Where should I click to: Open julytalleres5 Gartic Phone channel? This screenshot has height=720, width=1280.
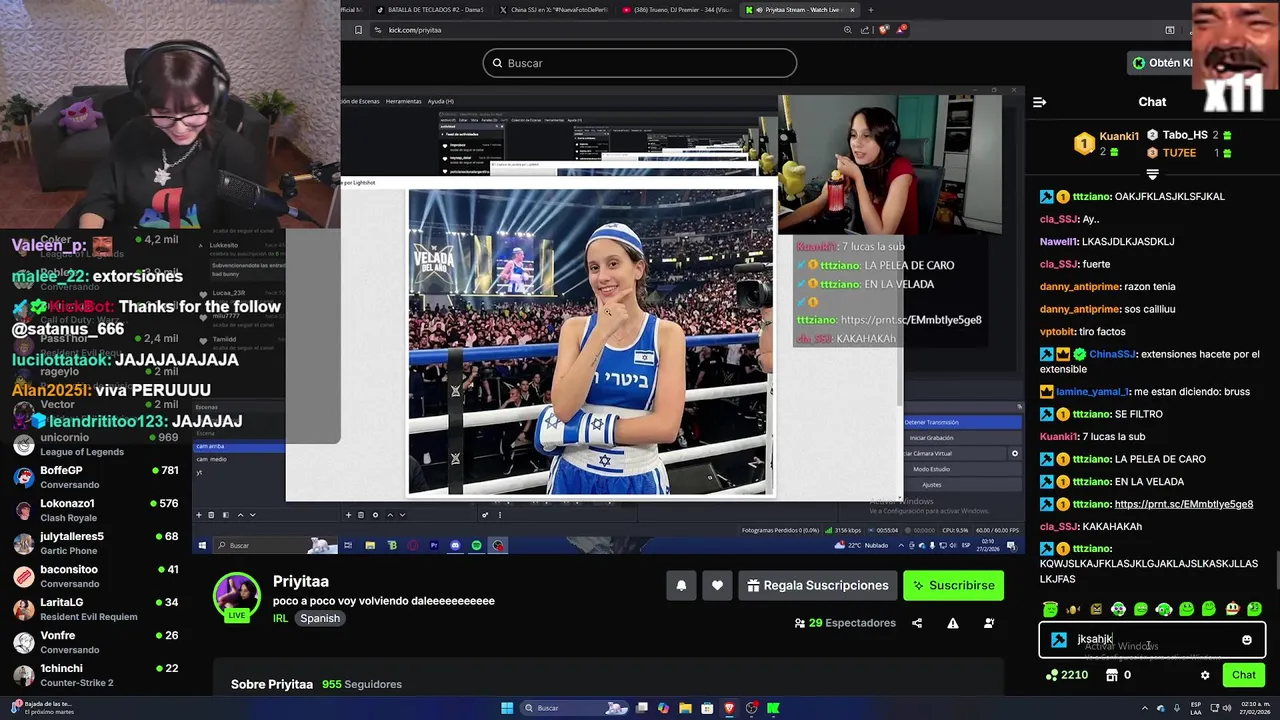[96, 543]
